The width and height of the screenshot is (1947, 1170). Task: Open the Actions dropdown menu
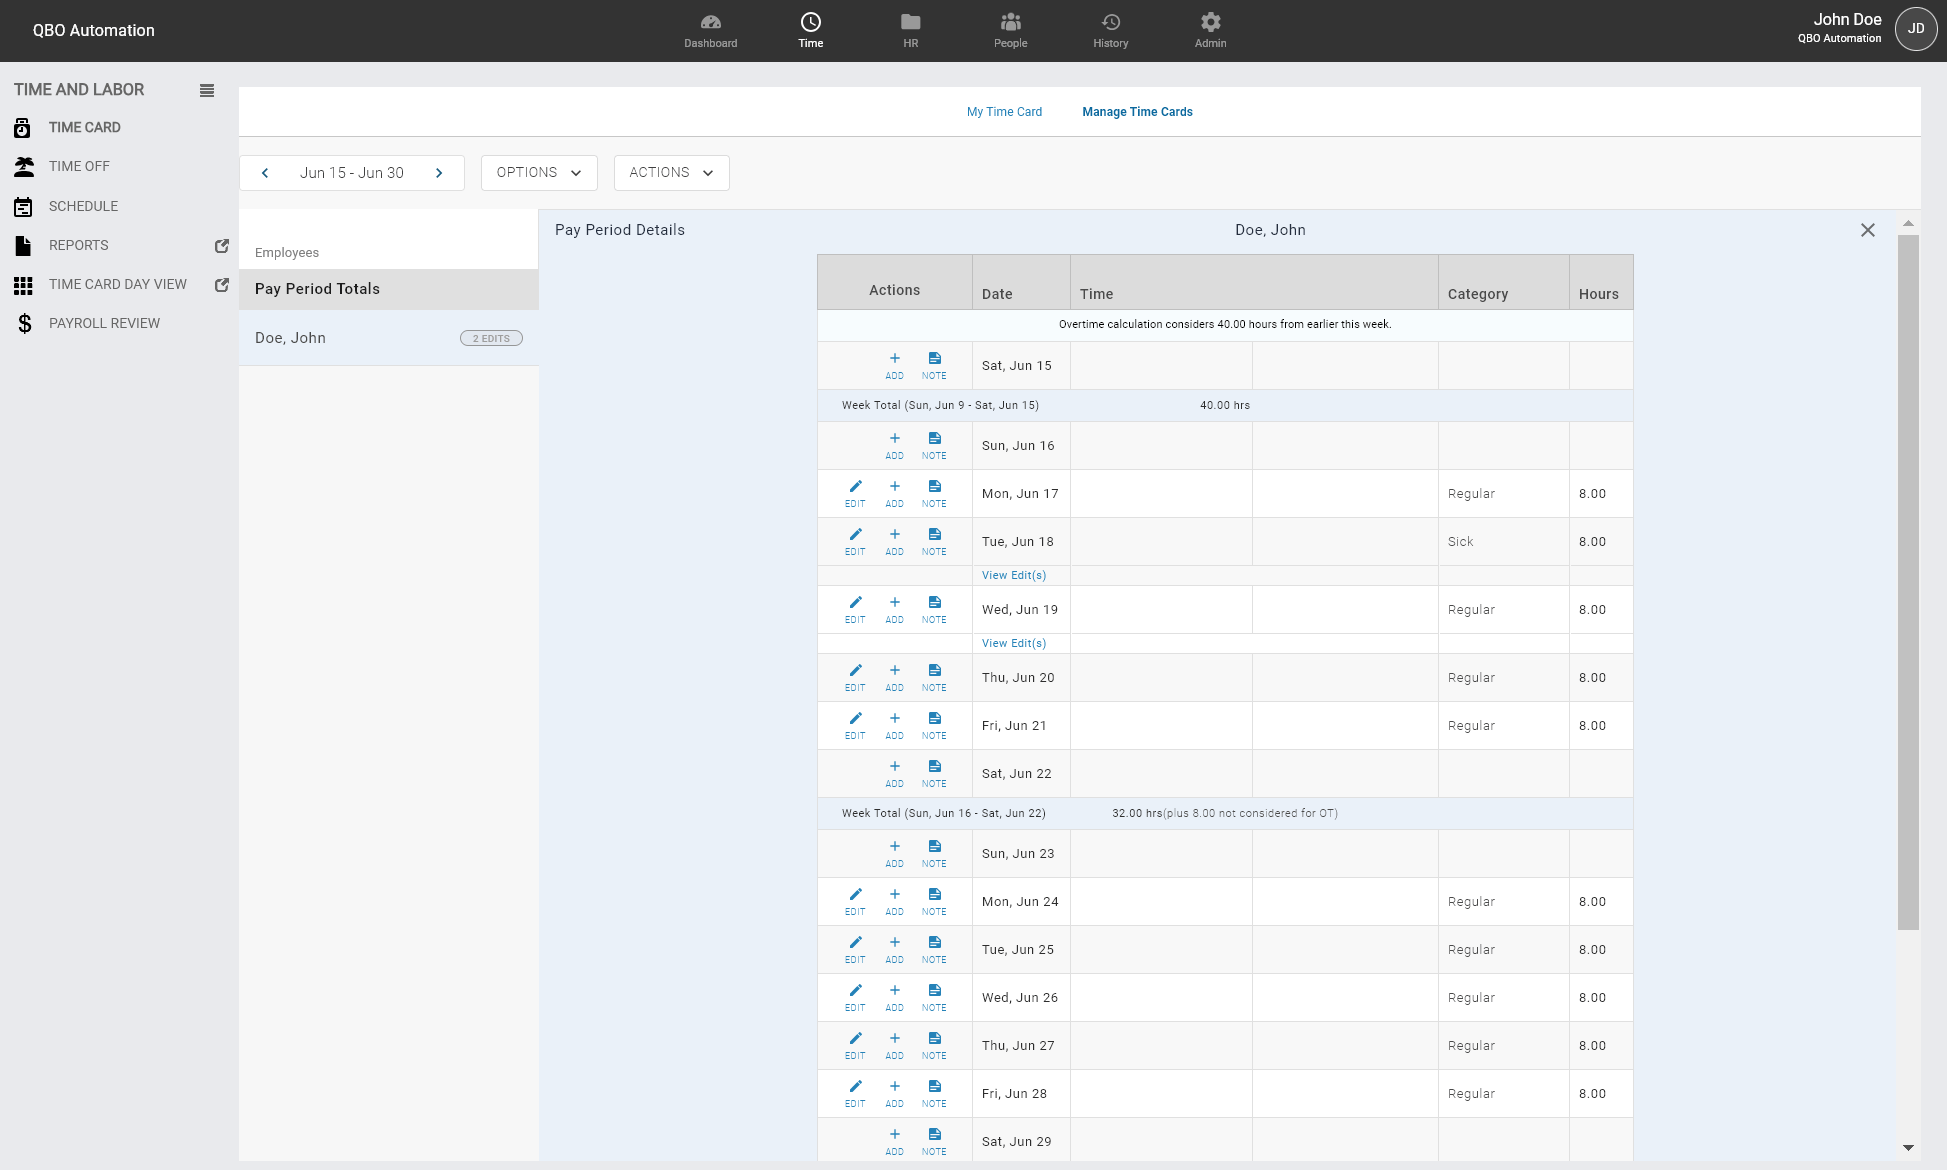(x=671, y=172)
